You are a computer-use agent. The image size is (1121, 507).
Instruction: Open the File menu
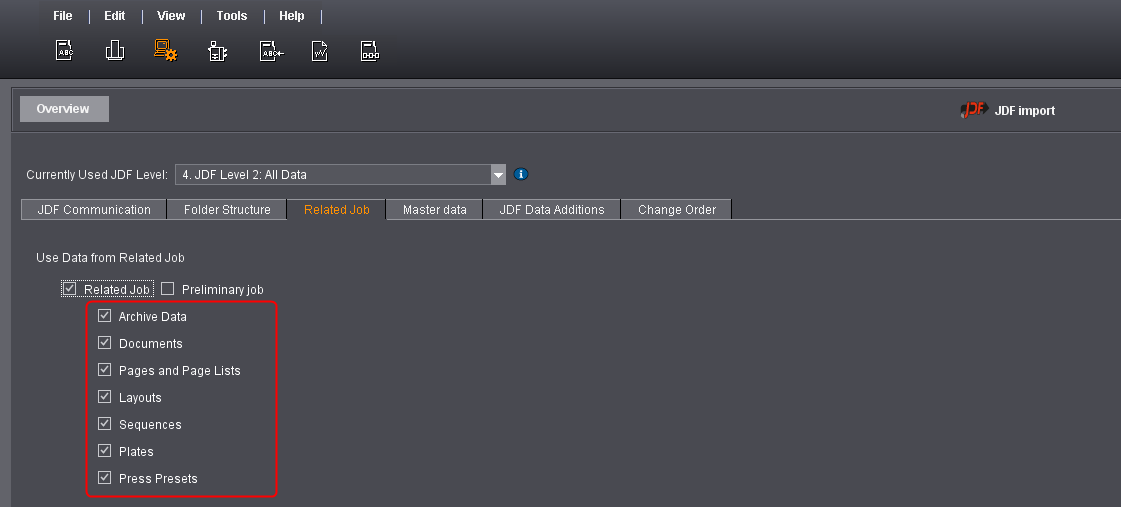[x=63, y=16]
